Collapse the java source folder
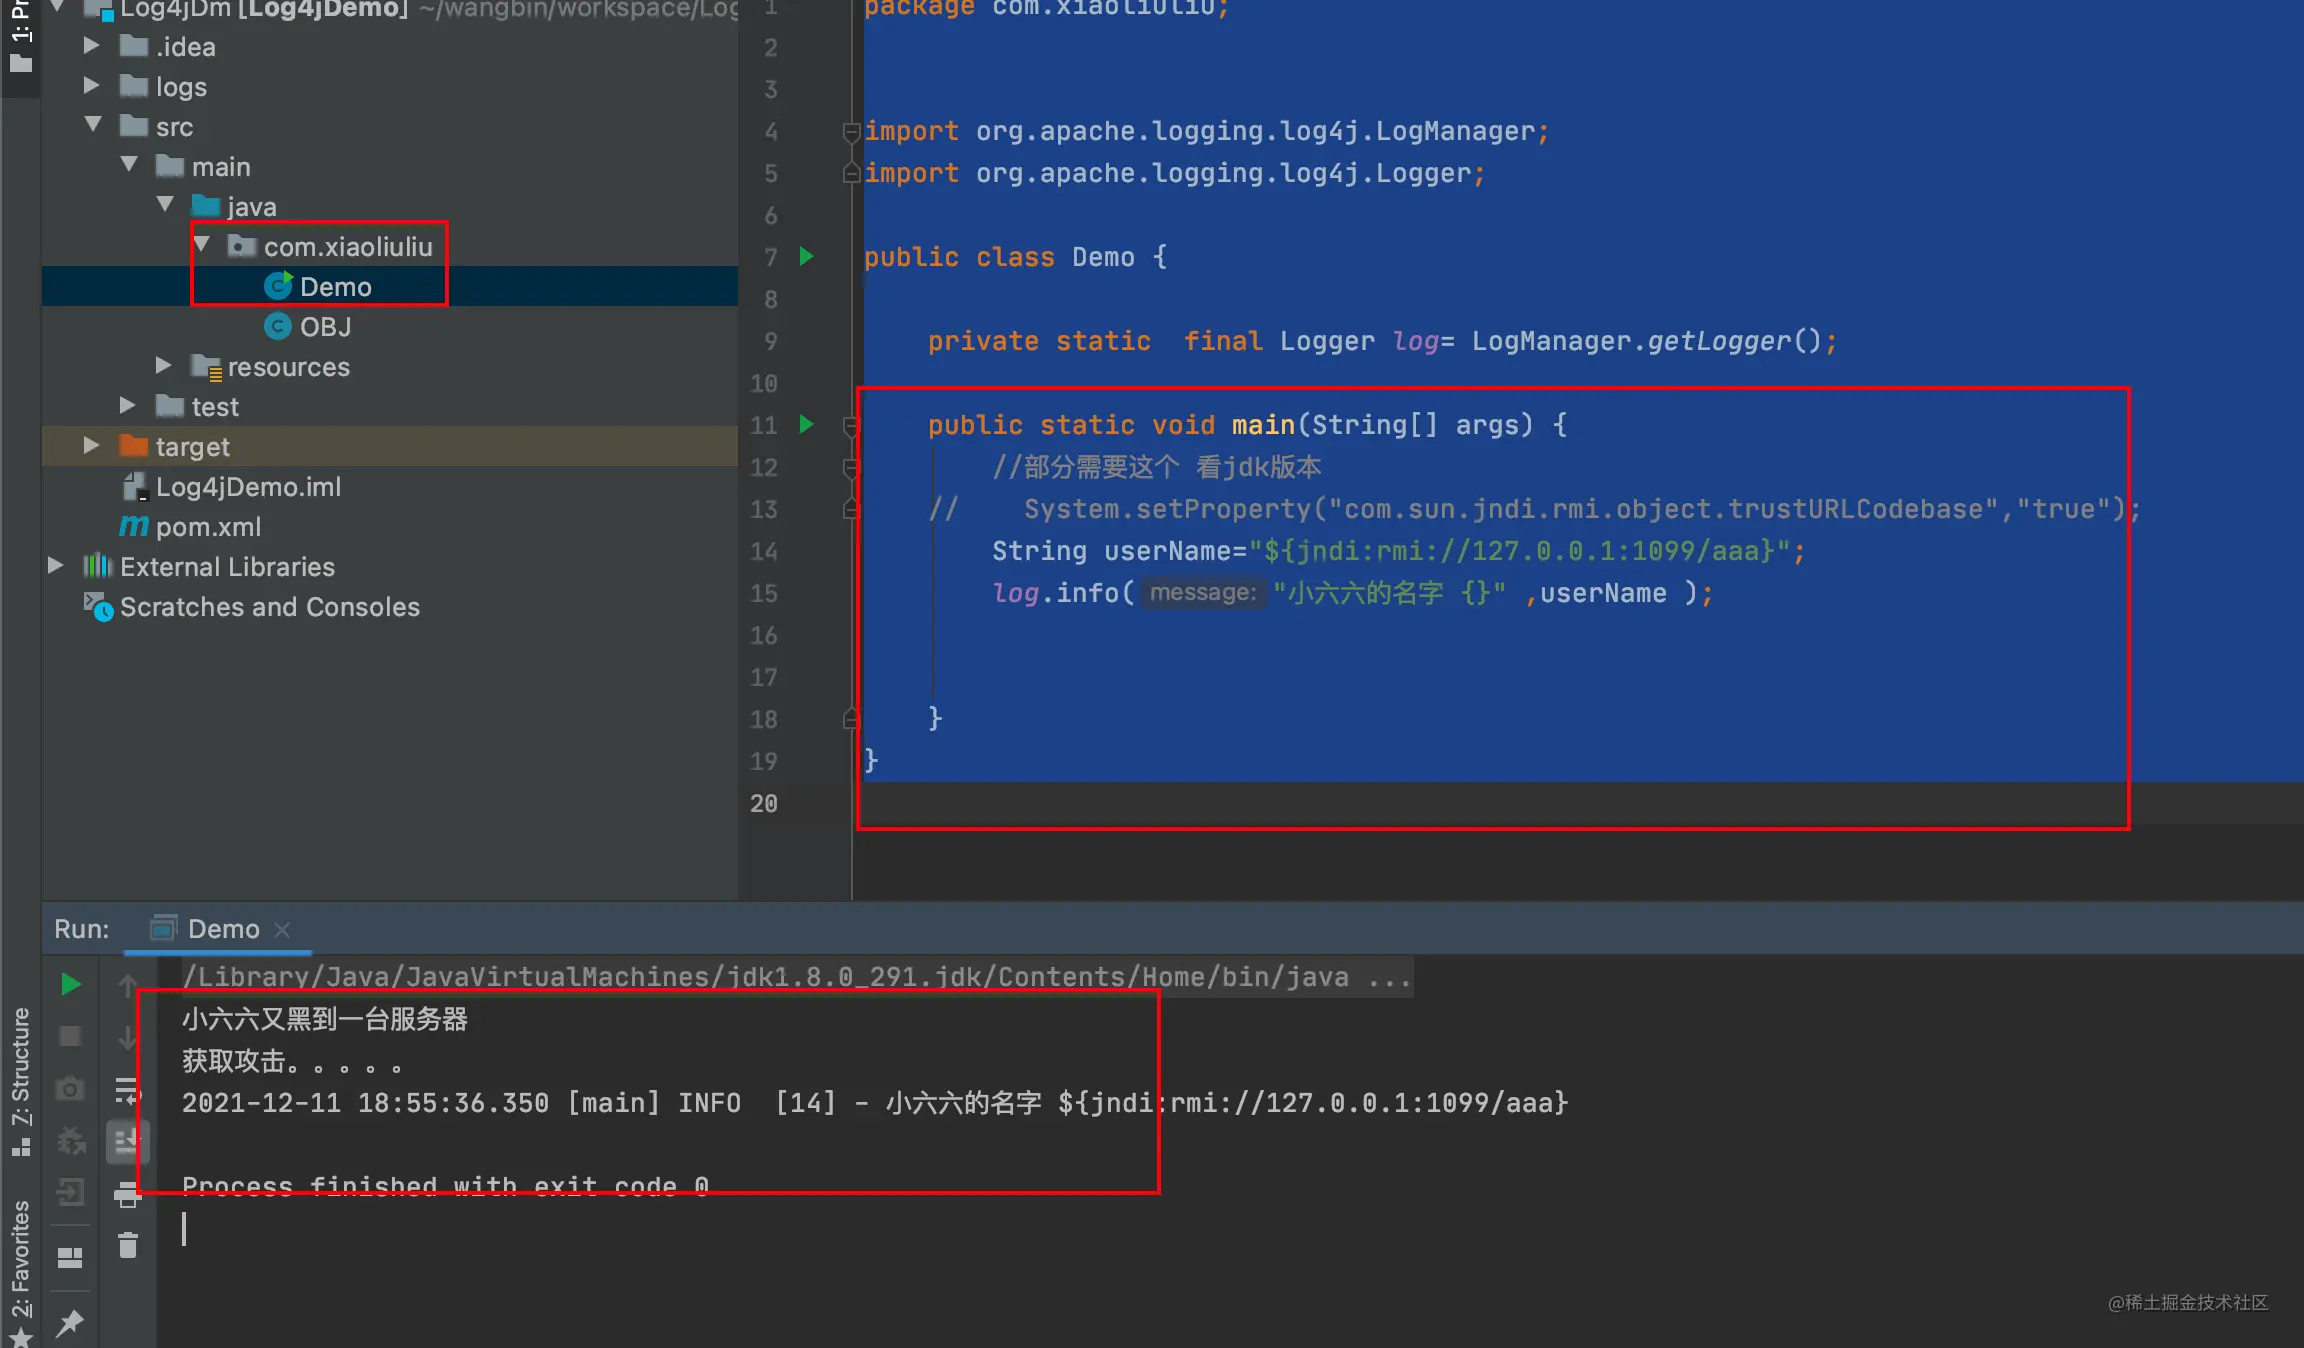 pyautogui.click(x=165, y=205)
